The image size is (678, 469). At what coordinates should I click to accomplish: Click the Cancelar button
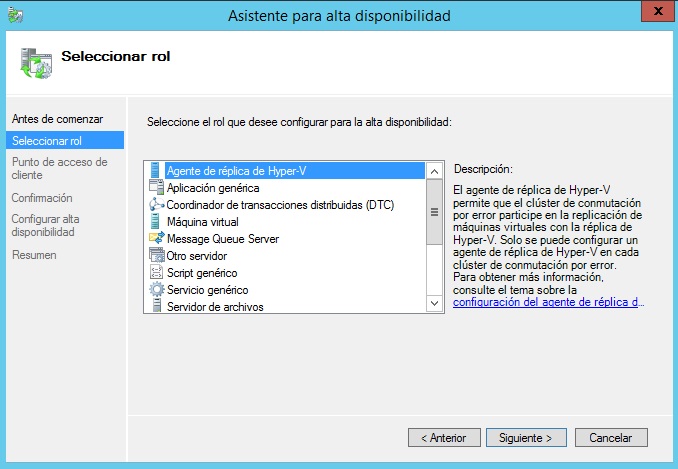click(x=611, y=438)
